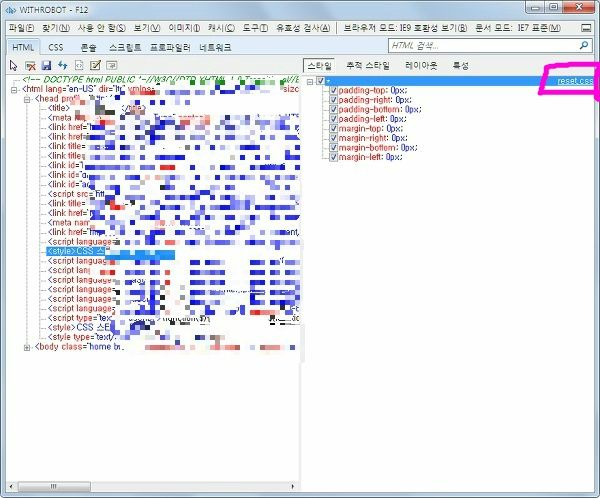Uncheck the padding-left property checkbox
Image resolution: width=600 pixels, height=498 pixels.
(x=333, y=119)
